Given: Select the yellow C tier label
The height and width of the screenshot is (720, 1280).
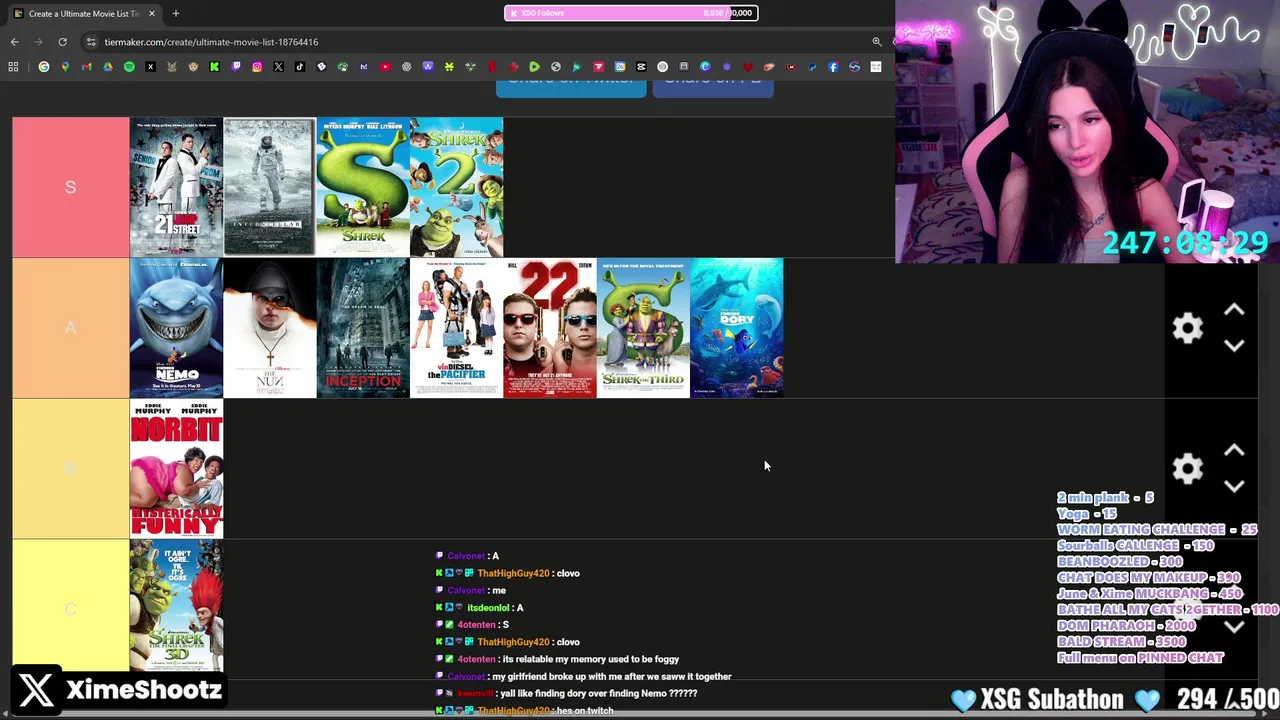Looking at the screenshot, I should [70, 609].
